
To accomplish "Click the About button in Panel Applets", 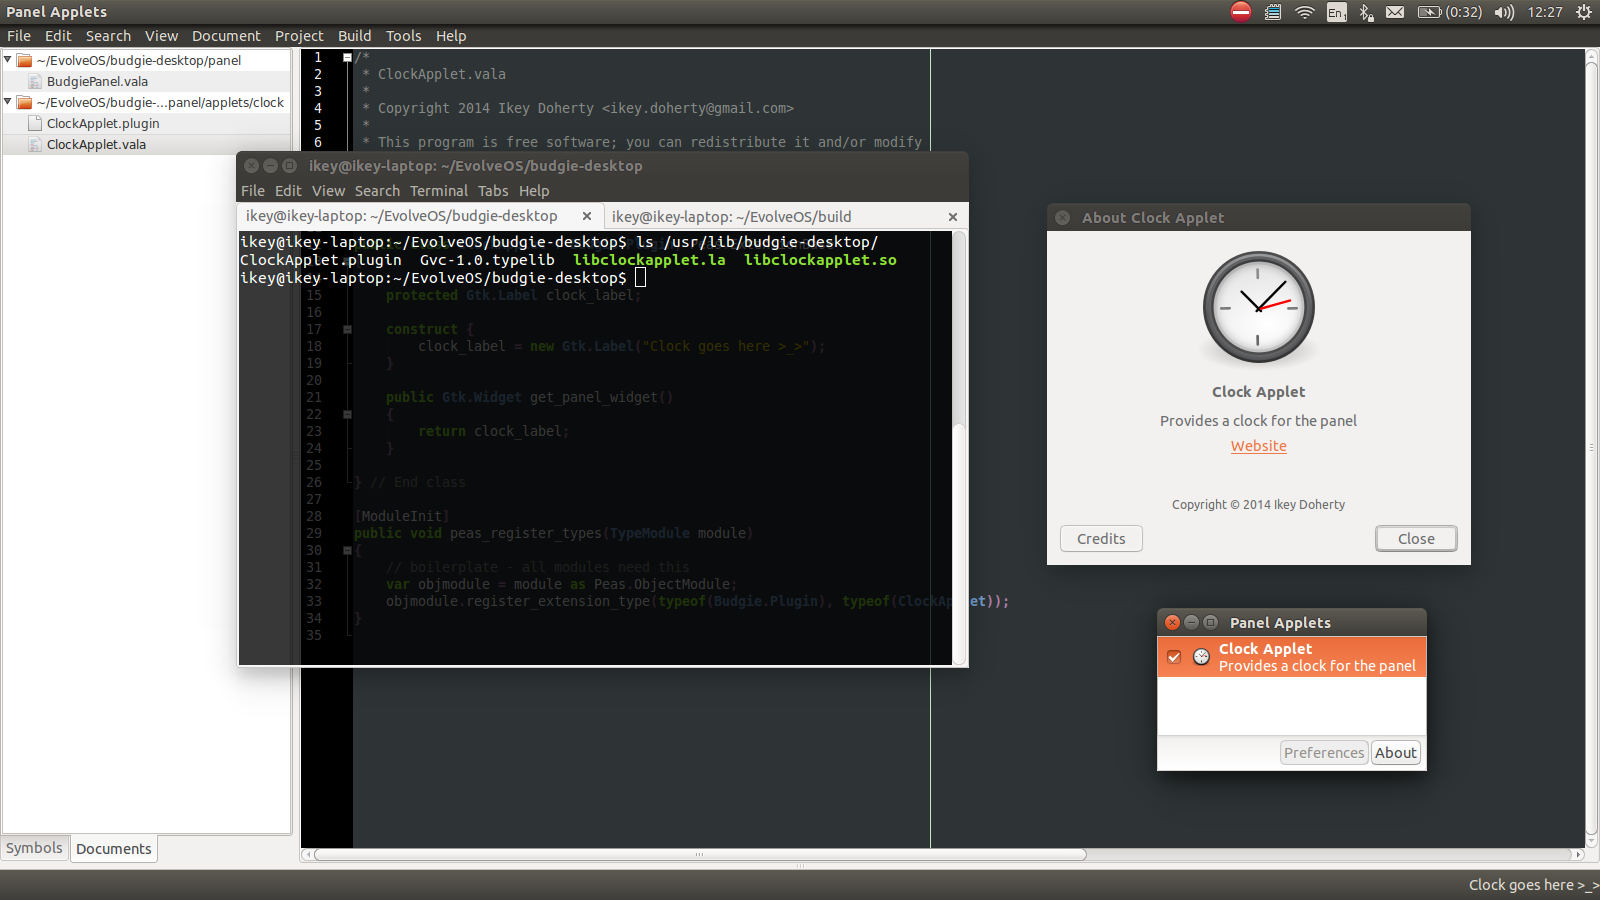I will coord(1395,753).
